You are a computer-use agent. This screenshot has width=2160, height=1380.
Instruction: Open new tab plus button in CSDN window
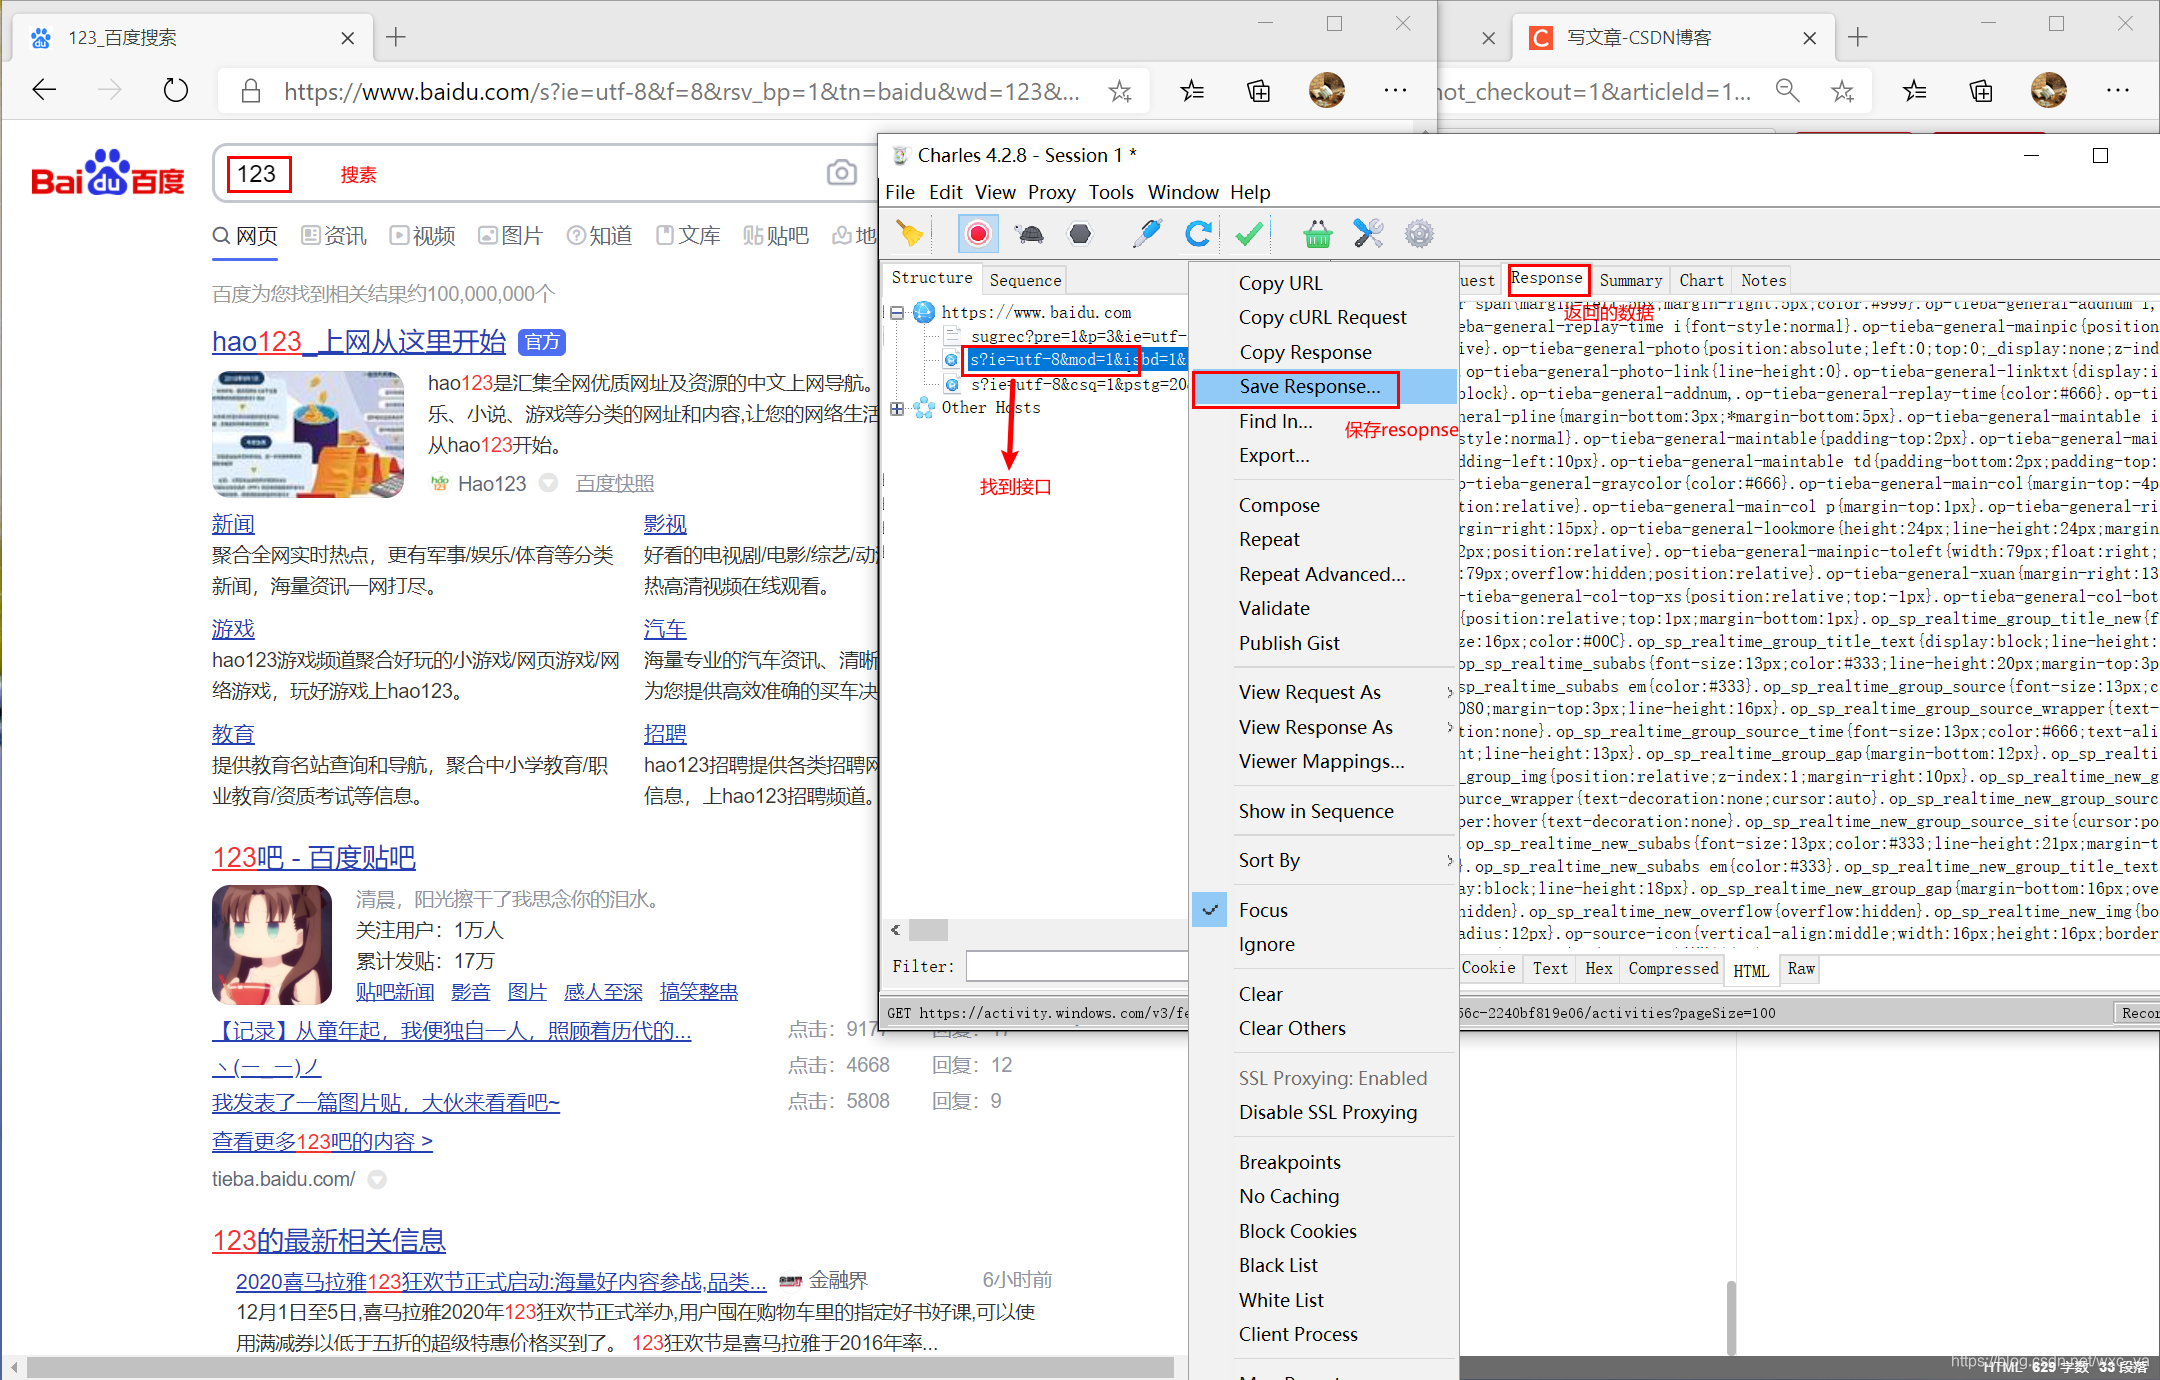pyautogui.click(x=1858, y=37)
